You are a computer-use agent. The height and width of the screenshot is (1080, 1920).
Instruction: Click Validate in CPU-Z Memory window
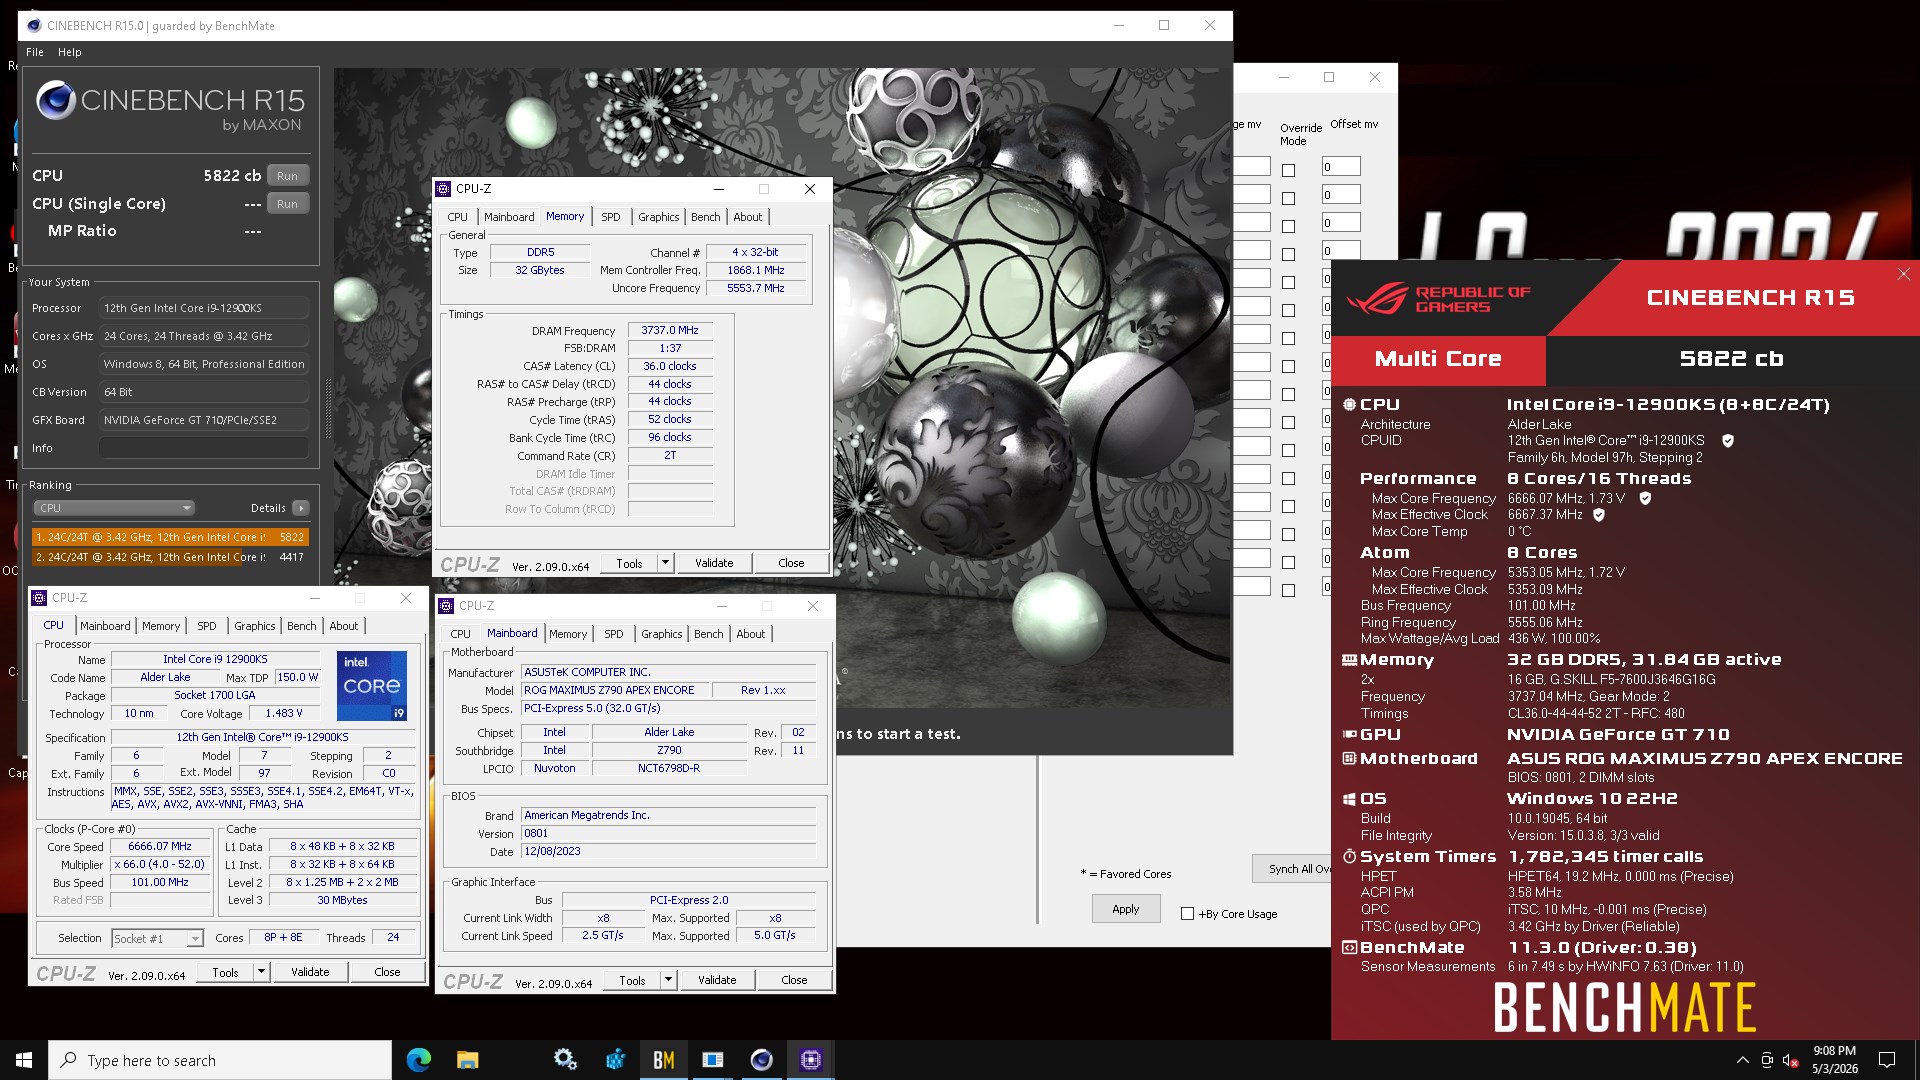[714, 563]
